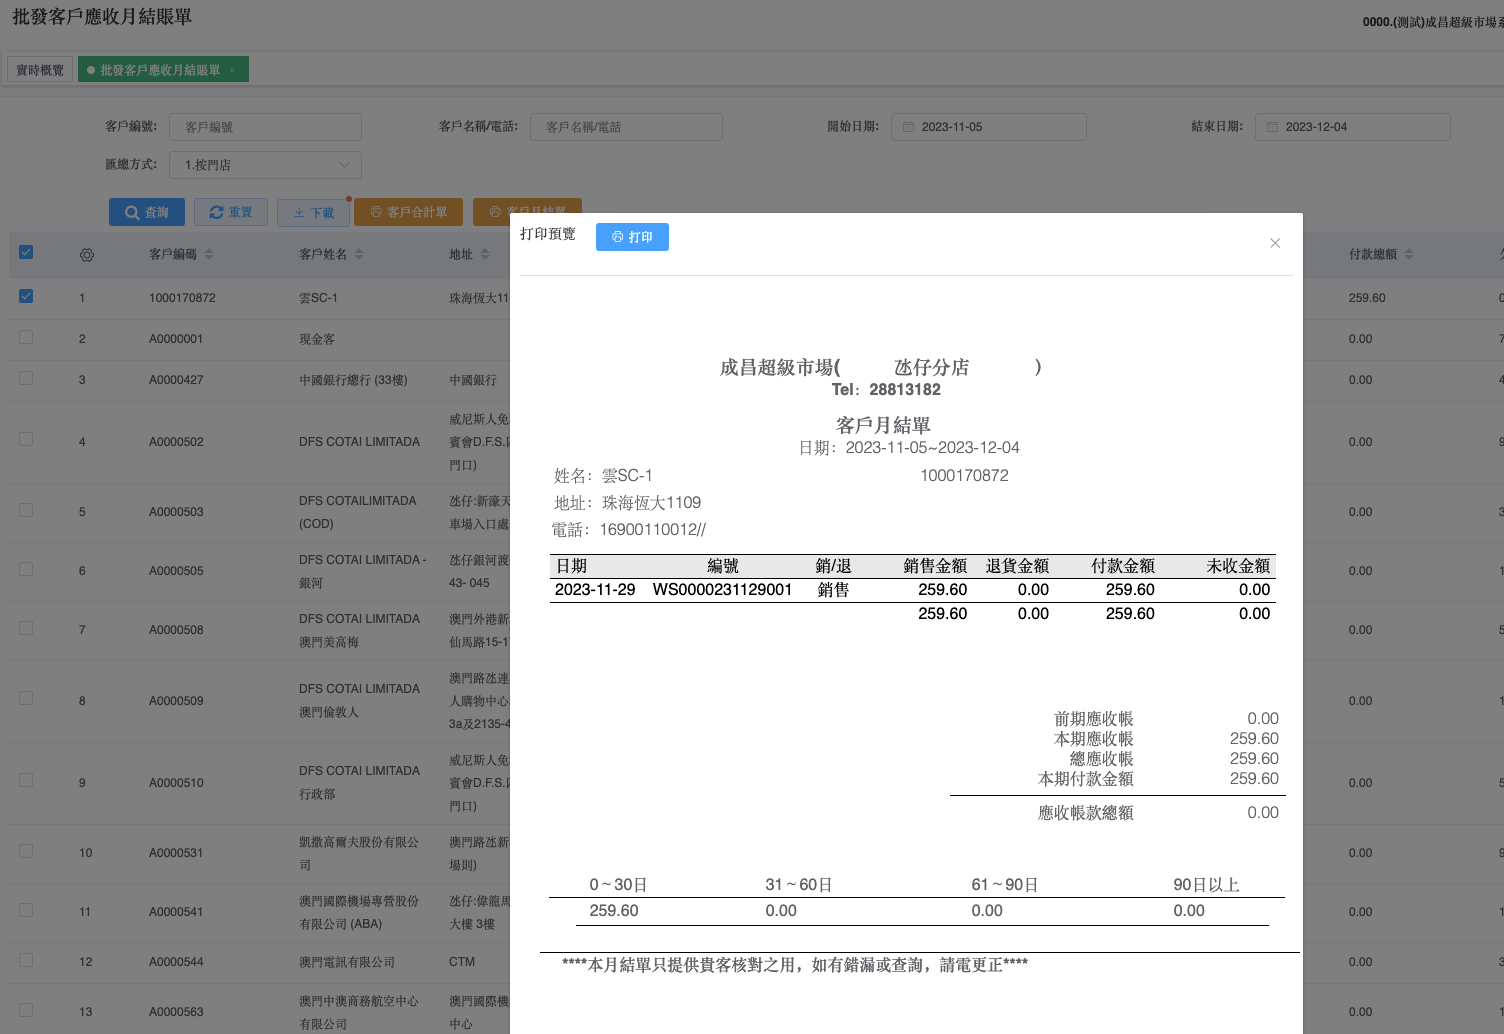Viewport: 1504px width, 1034px height.
Task: Click the calendar icon in 結束日期
Action: (1272, 127)
